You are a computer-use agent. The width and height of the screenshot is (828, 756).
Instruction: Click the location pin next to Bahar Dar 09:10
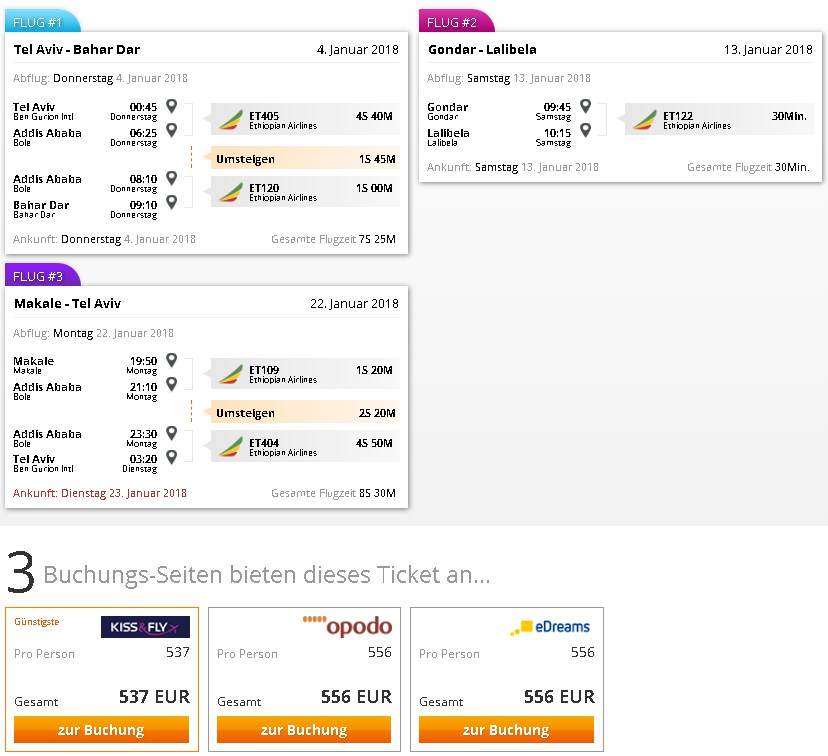pyautogui.click(x=172, y=202)
